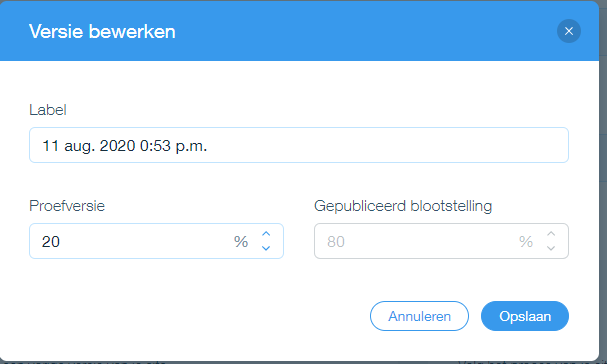Click the percent symbol in Gepubliceerd blootstelling
607x364 pixels.
coord(526,242)
